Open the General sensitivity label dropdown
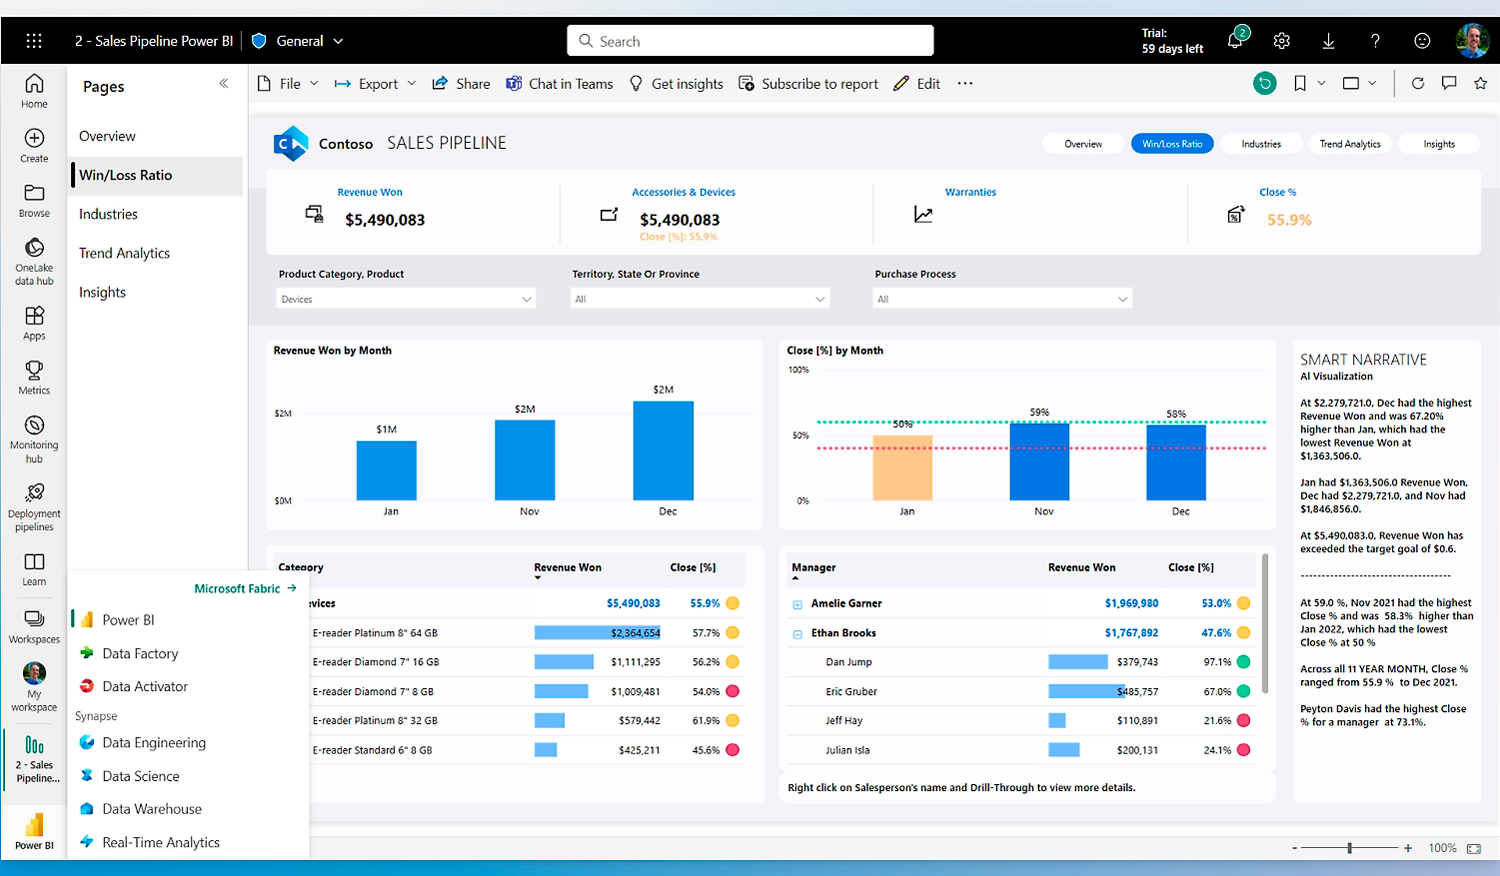 [x=298, y=41]
